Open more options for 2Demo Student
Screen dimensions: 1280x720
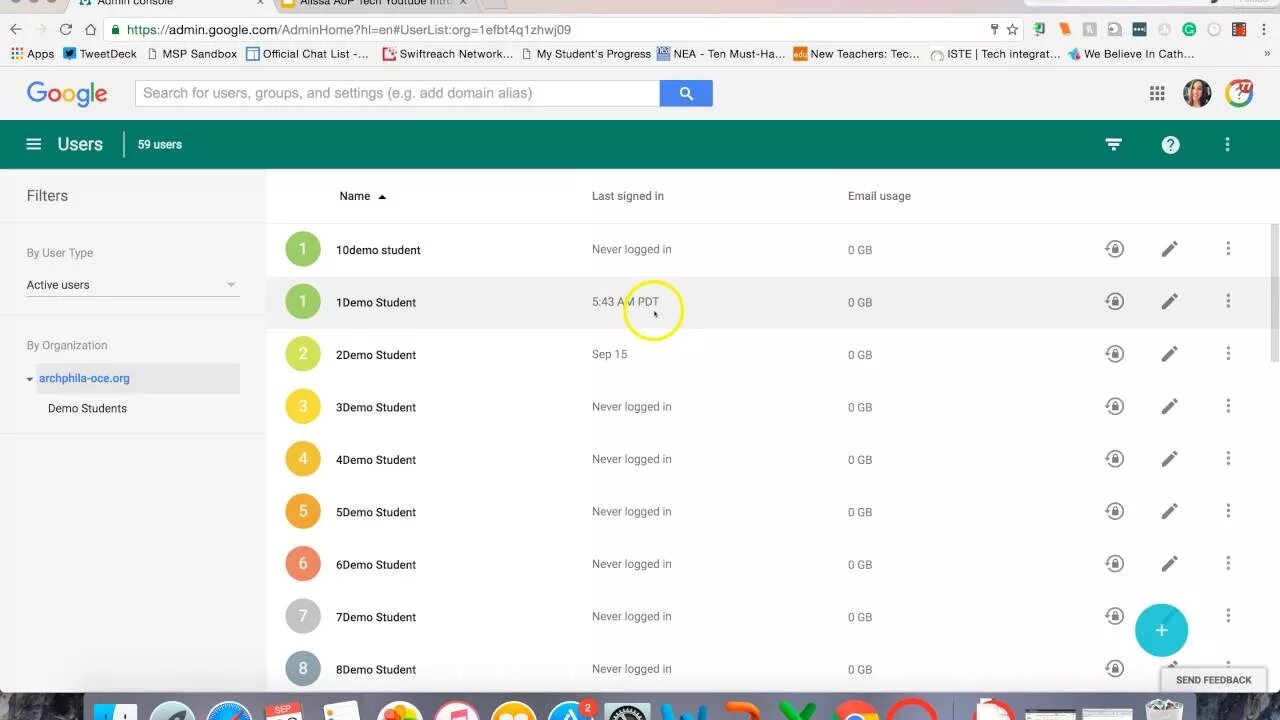pyautogui.click(x=1228, y=354)
